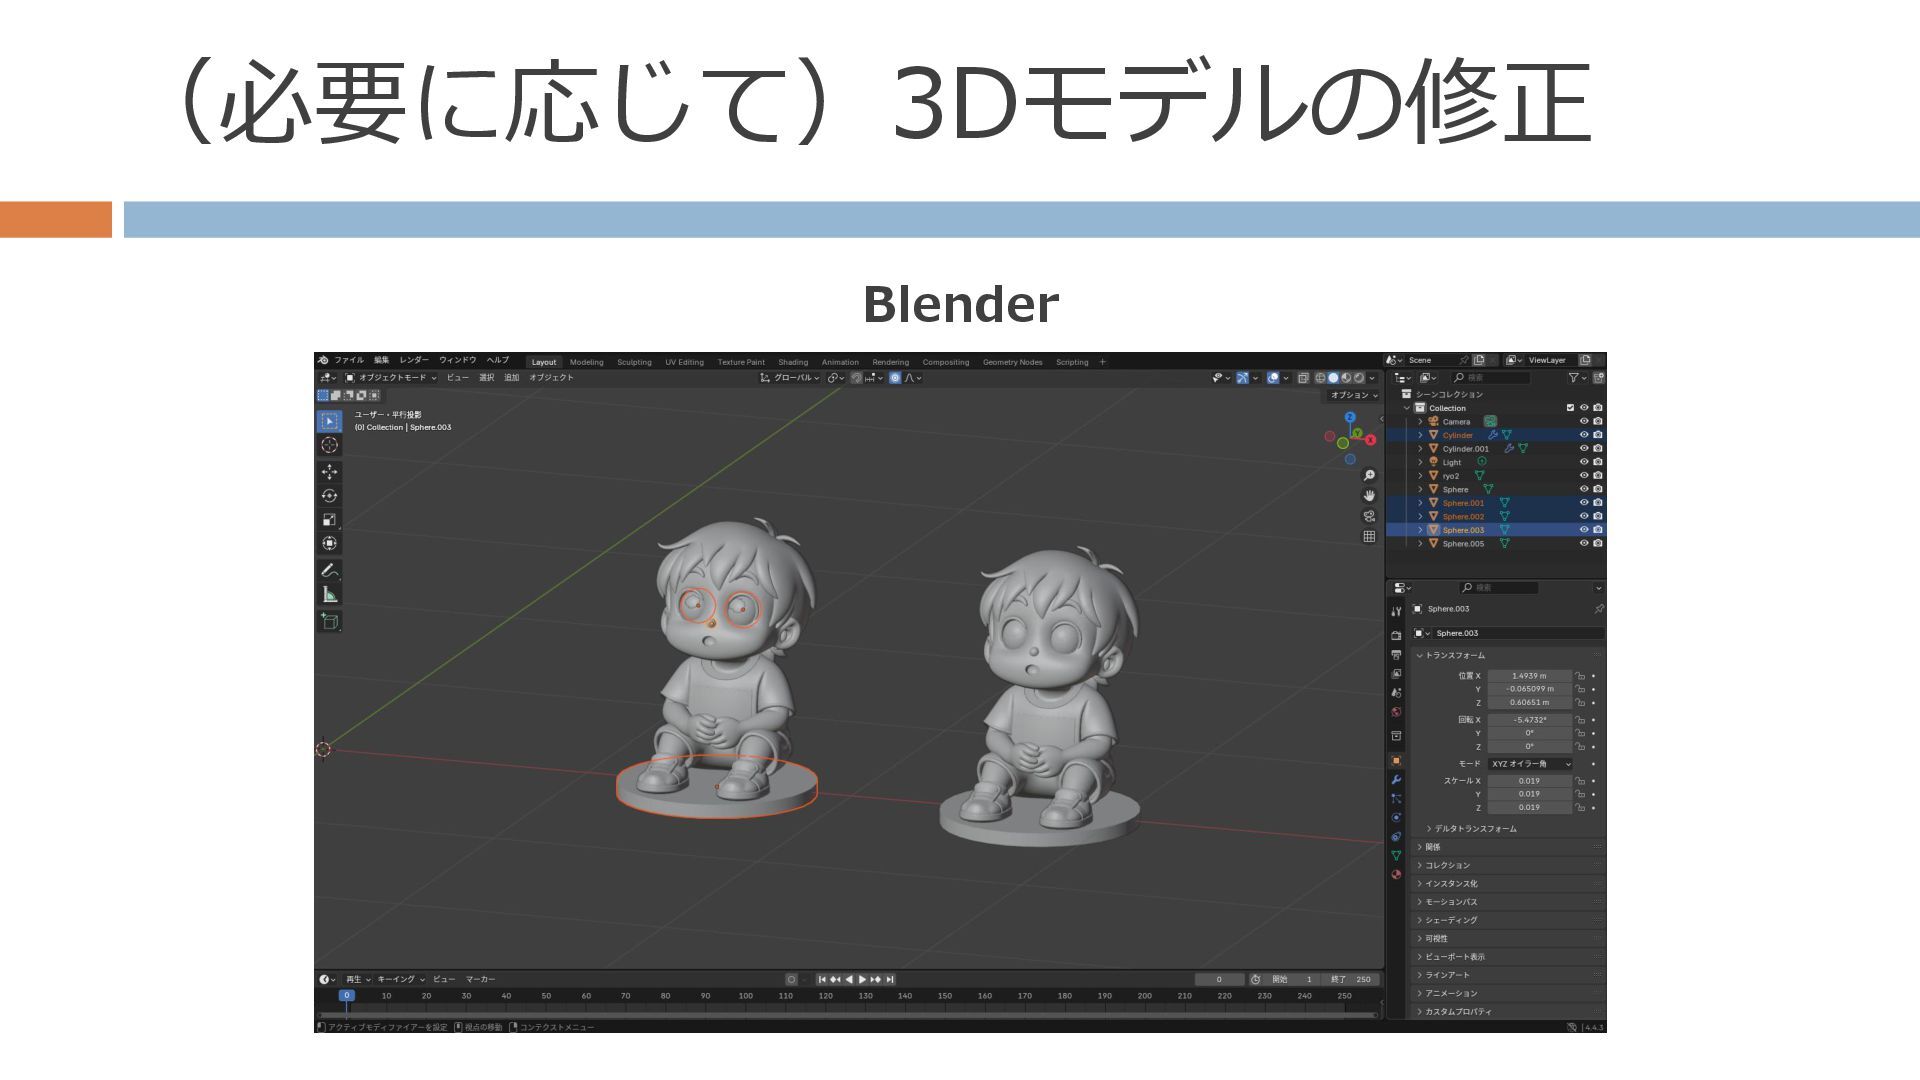Screen dimensions: 1920x1080
Task: Switch to the Geometry Nodes workspace tab
Action: click(x=1012, y=362)
